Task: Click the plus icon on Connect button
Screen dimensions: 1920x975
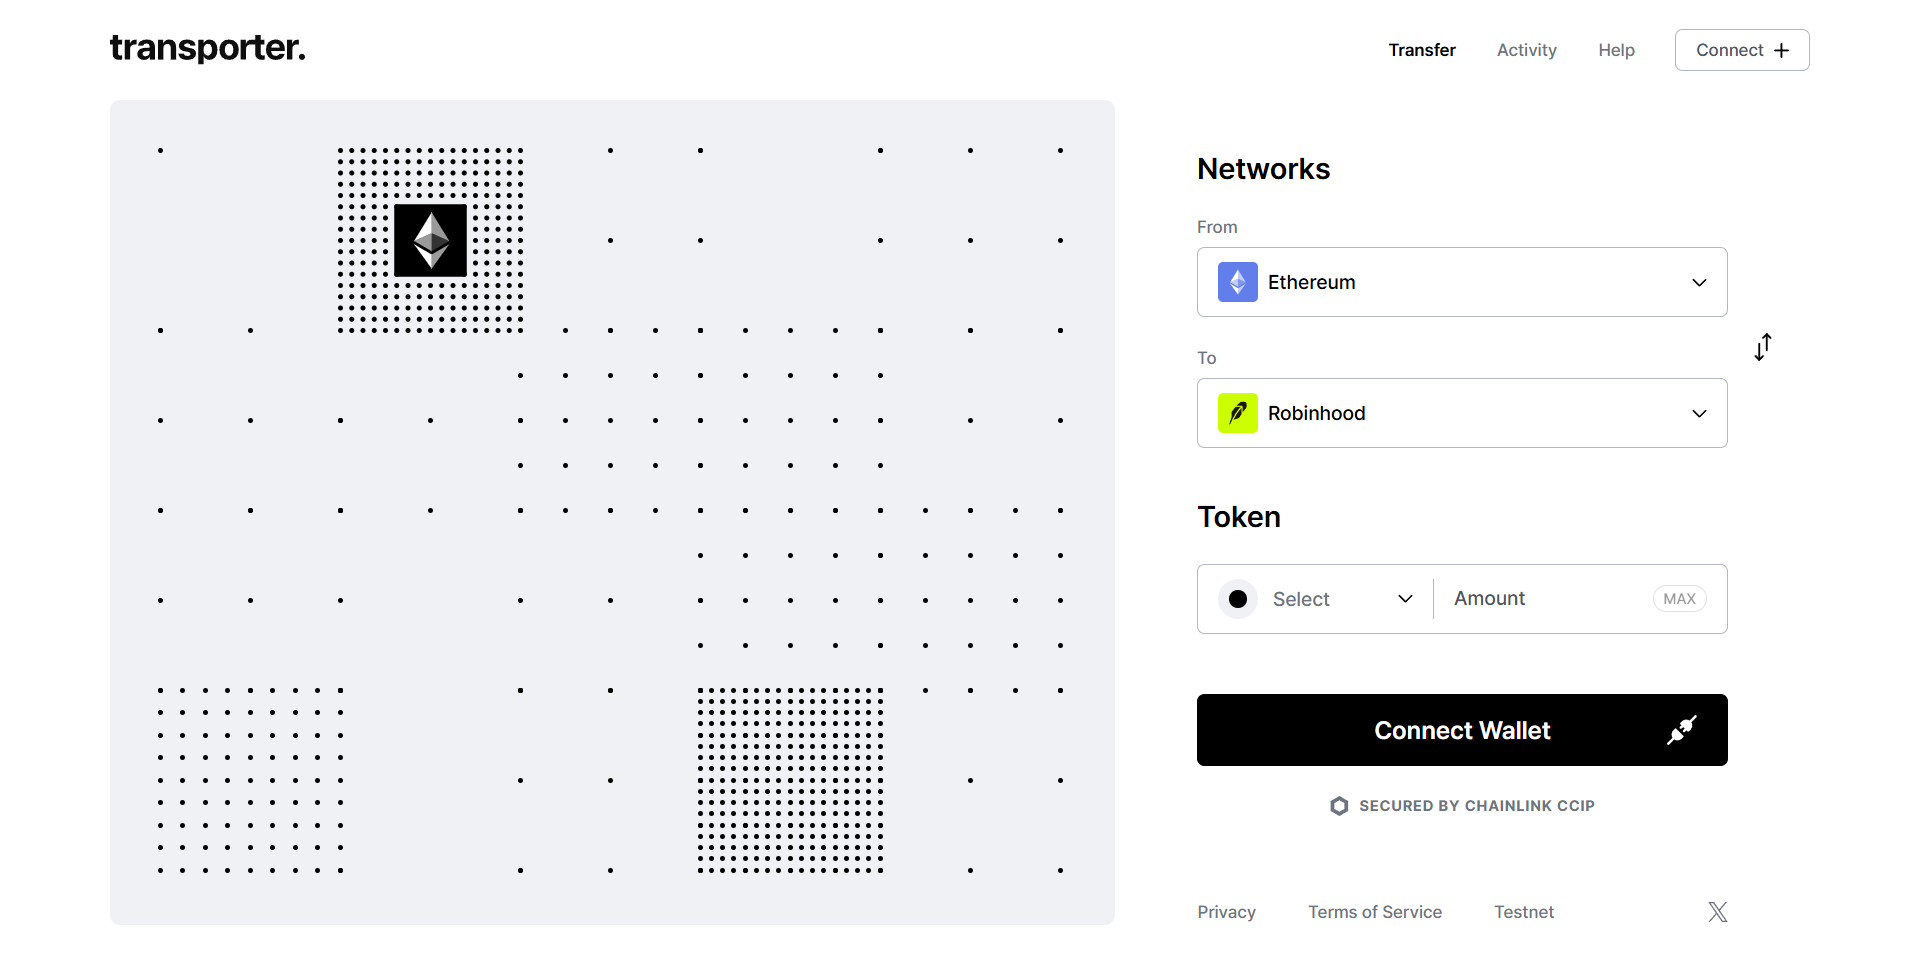Action: (1781, 50)
